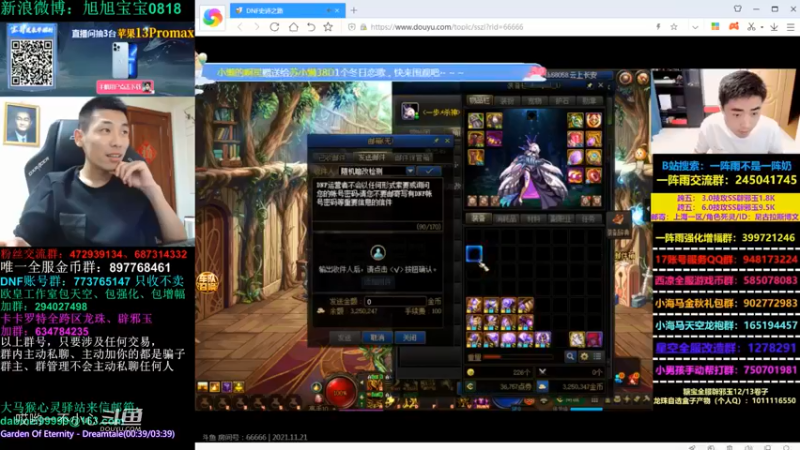Open the browser hamburger menu
The height and width of the screenshot is (450, 800).
790,27
